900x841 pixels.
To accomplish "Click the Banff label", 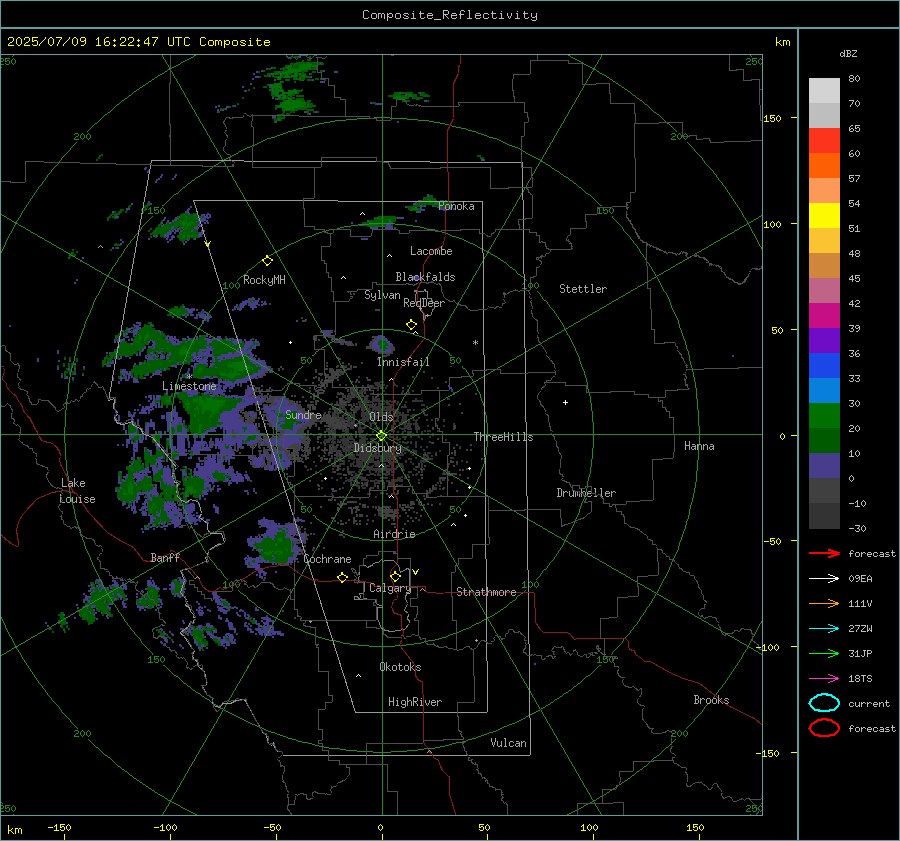I will coord(165,557).
